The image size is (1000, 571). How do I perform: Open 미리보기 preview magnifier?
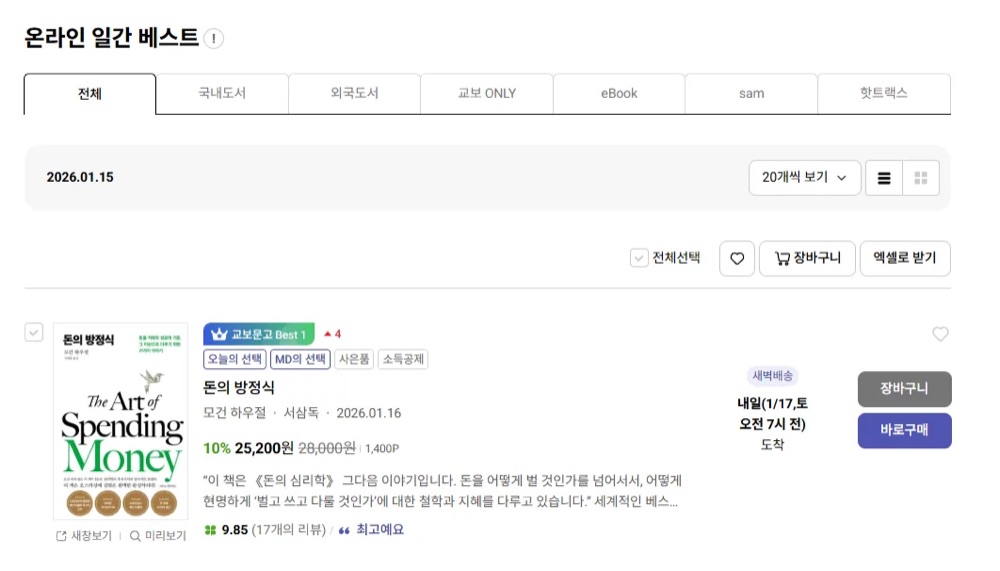[135, 536]
